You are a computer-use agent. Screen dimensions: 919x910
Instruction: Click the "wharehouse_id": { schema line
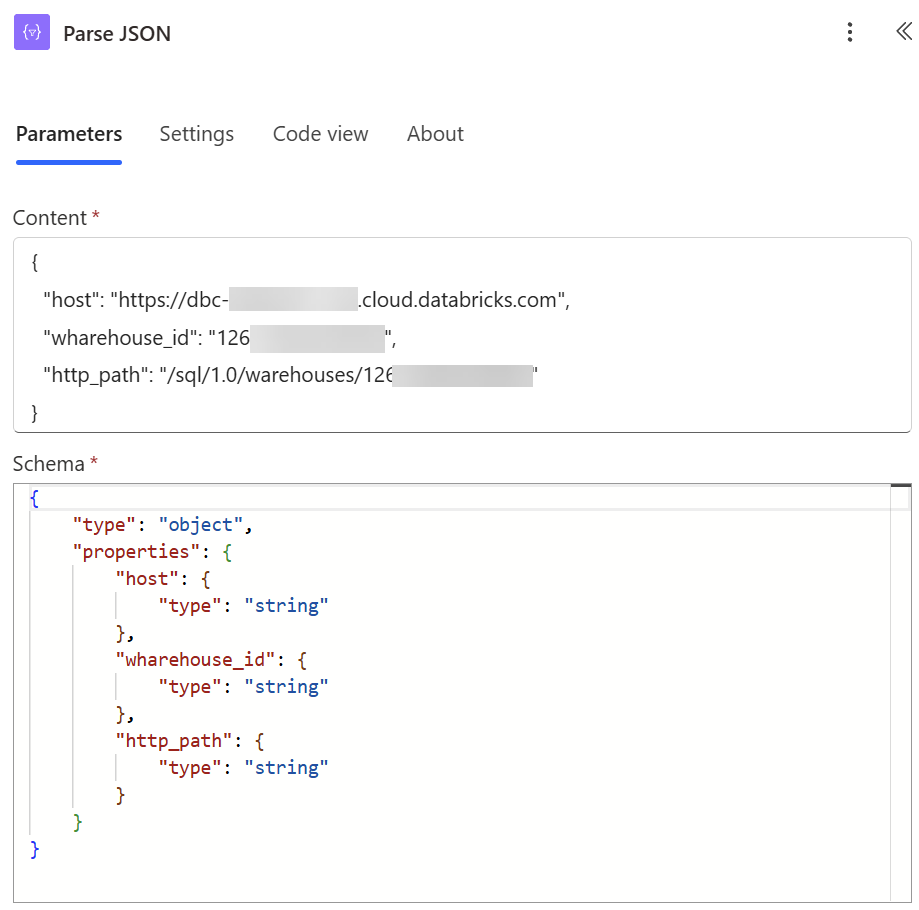pyautogui.click(x=211, y=660)
